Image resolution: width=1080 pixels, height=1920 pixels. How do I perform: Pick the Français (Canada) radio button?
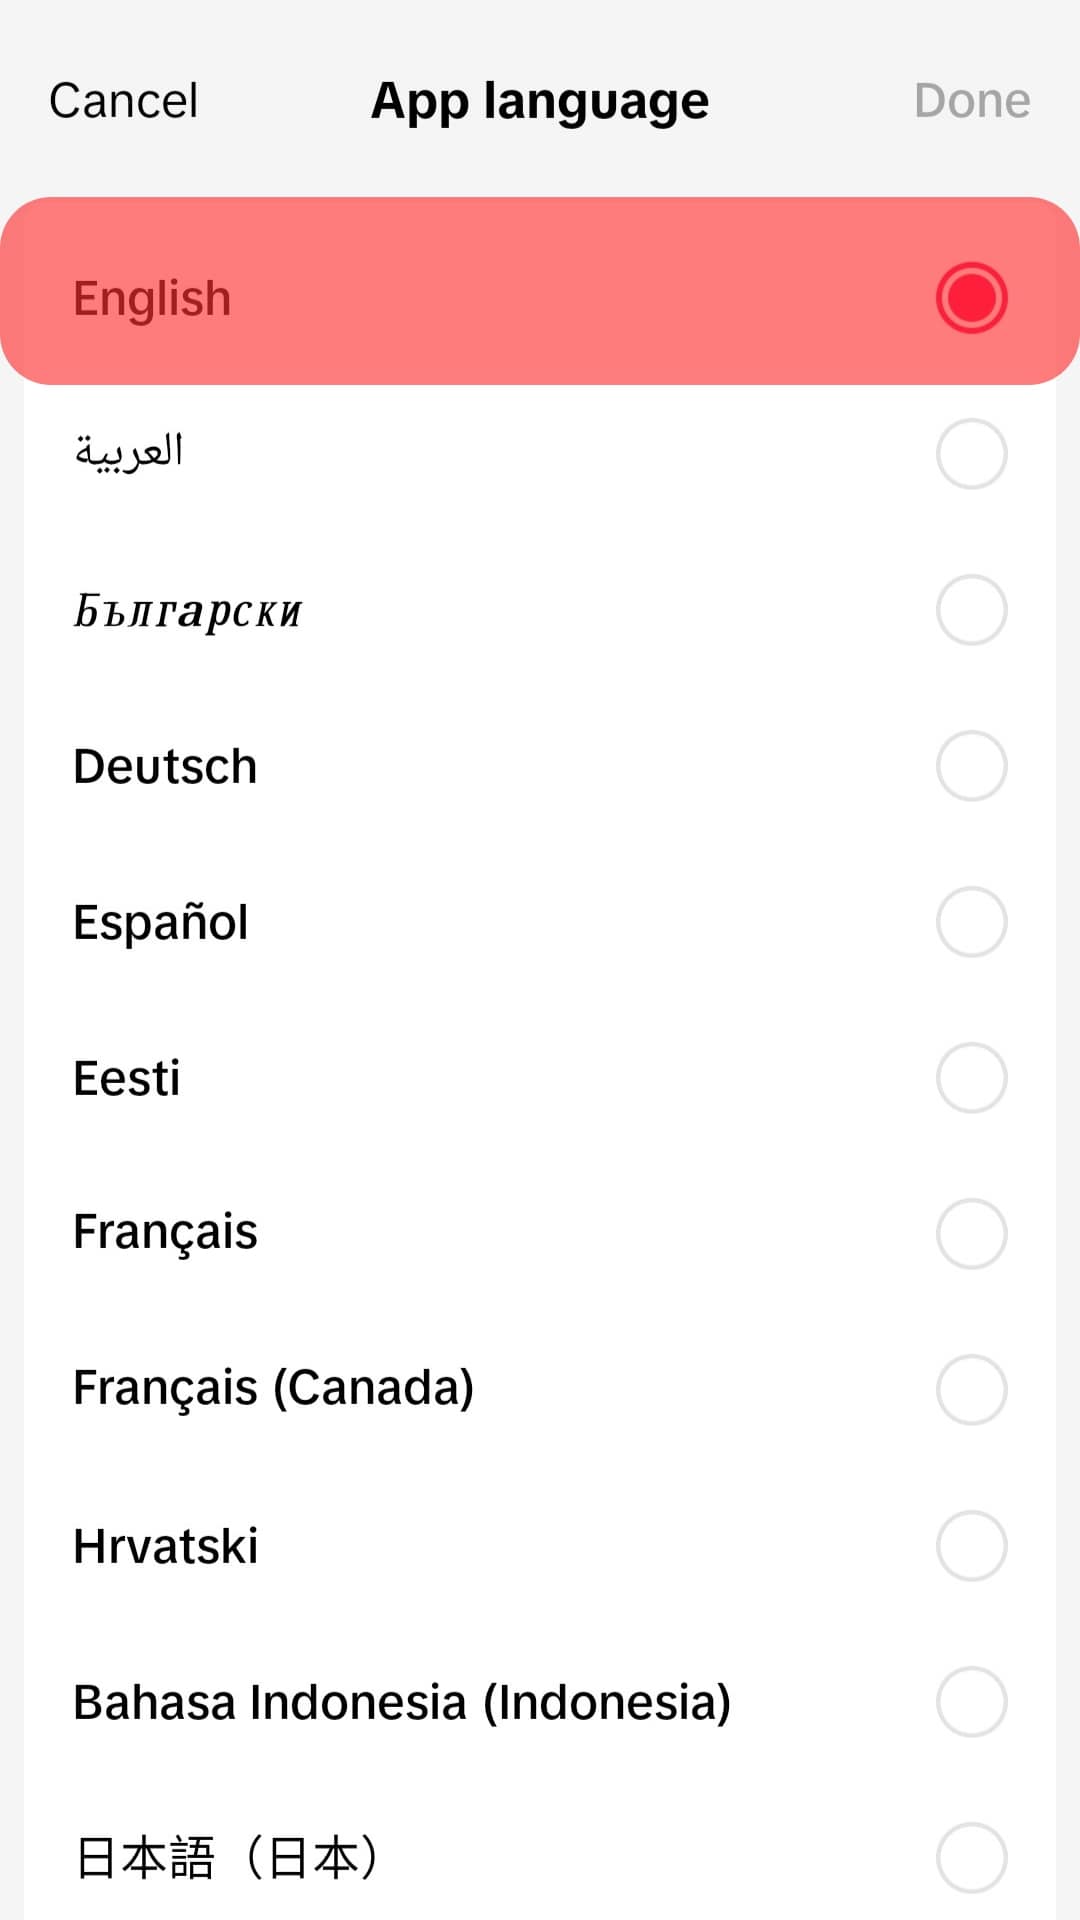click(x=971, y=1390)
